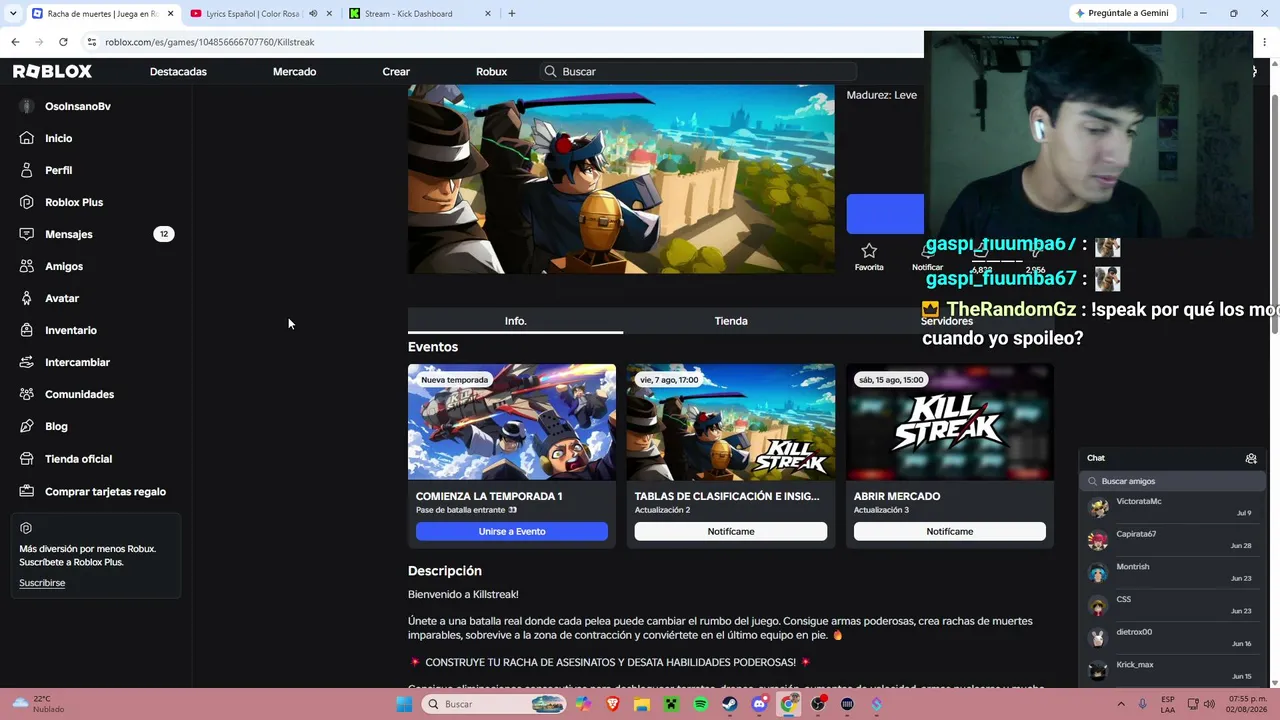The image size is (1280, 720).
Task: Mark the game as Favorita with the star
Action: pos(869,256)
